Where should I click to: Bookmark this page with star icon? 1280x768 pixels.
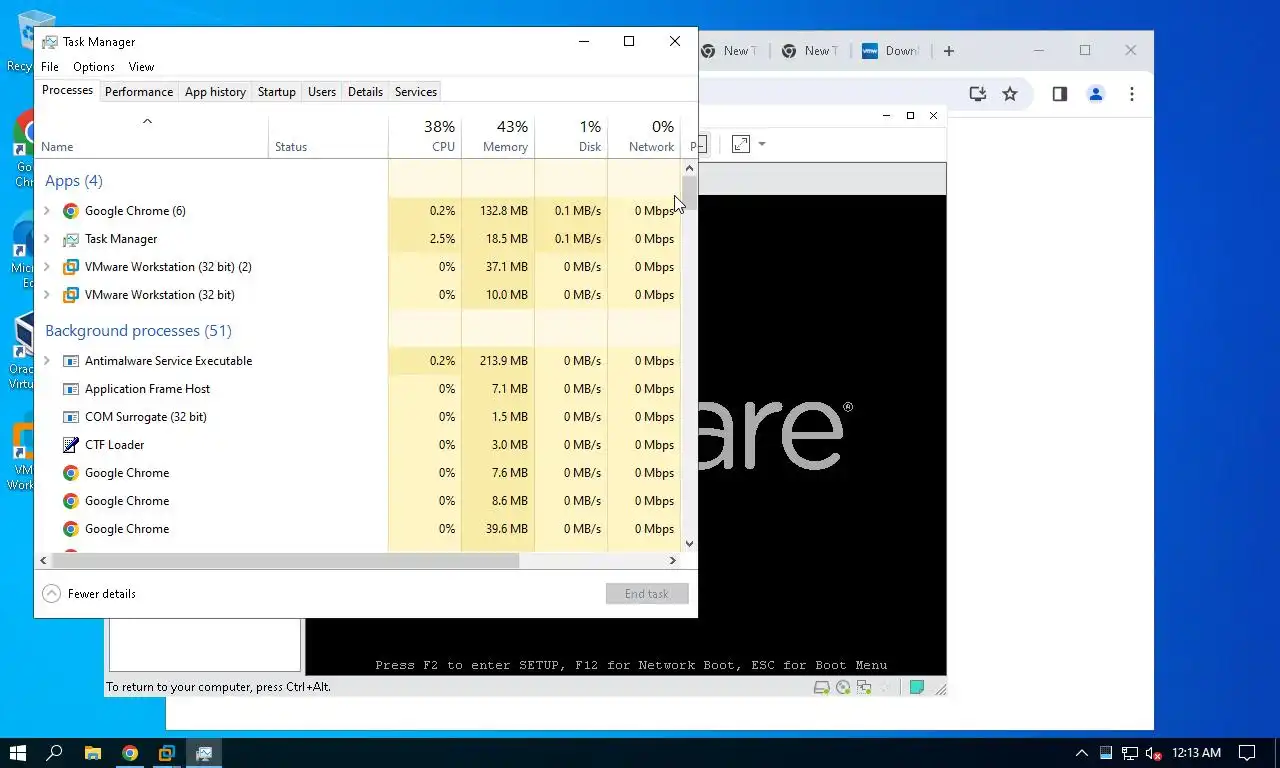point(1010,94)
